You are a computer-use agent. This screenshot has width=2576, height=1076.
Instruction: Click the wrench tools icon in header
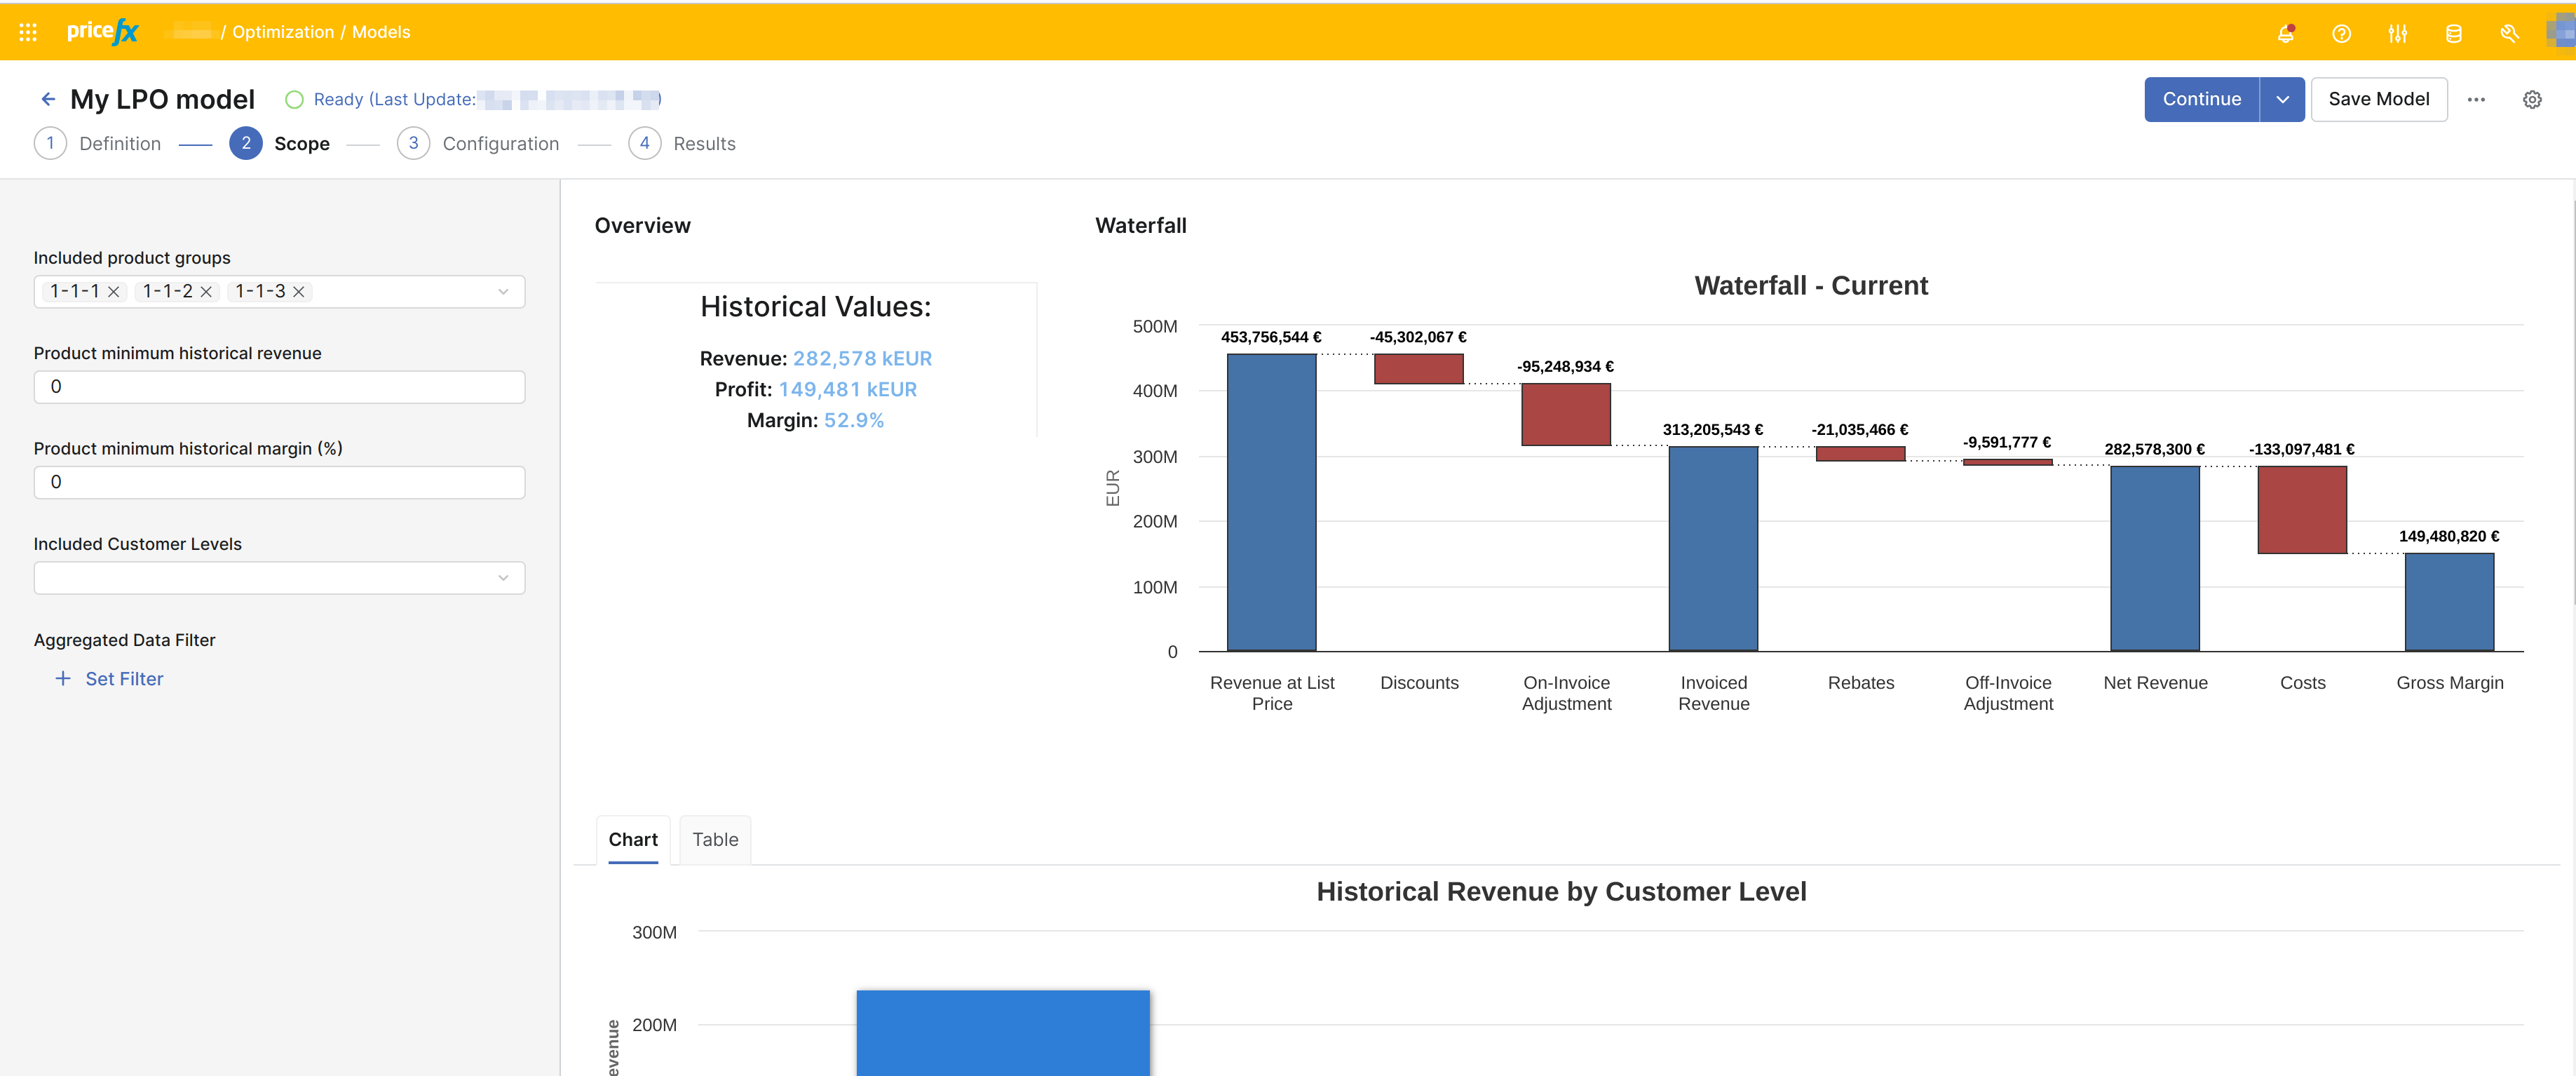tap(2509, 33)
